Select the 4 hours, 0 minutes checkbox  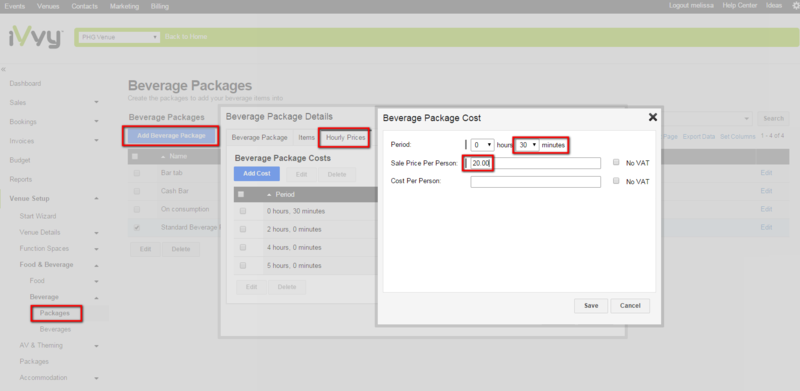243,247
